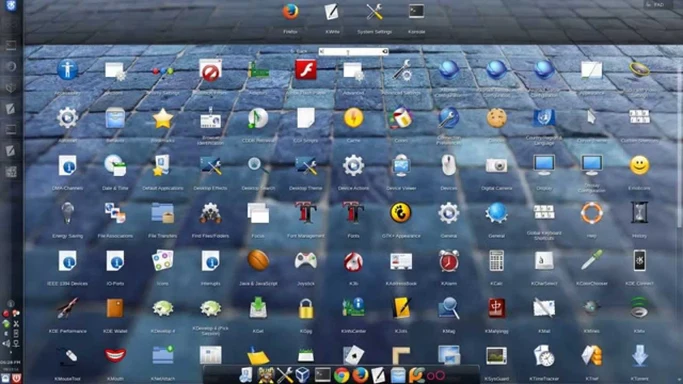The height and width of the screenshot is (384, 683).
Task: Open Java & JavaScript settings
Action: click(x=258, y=261)
